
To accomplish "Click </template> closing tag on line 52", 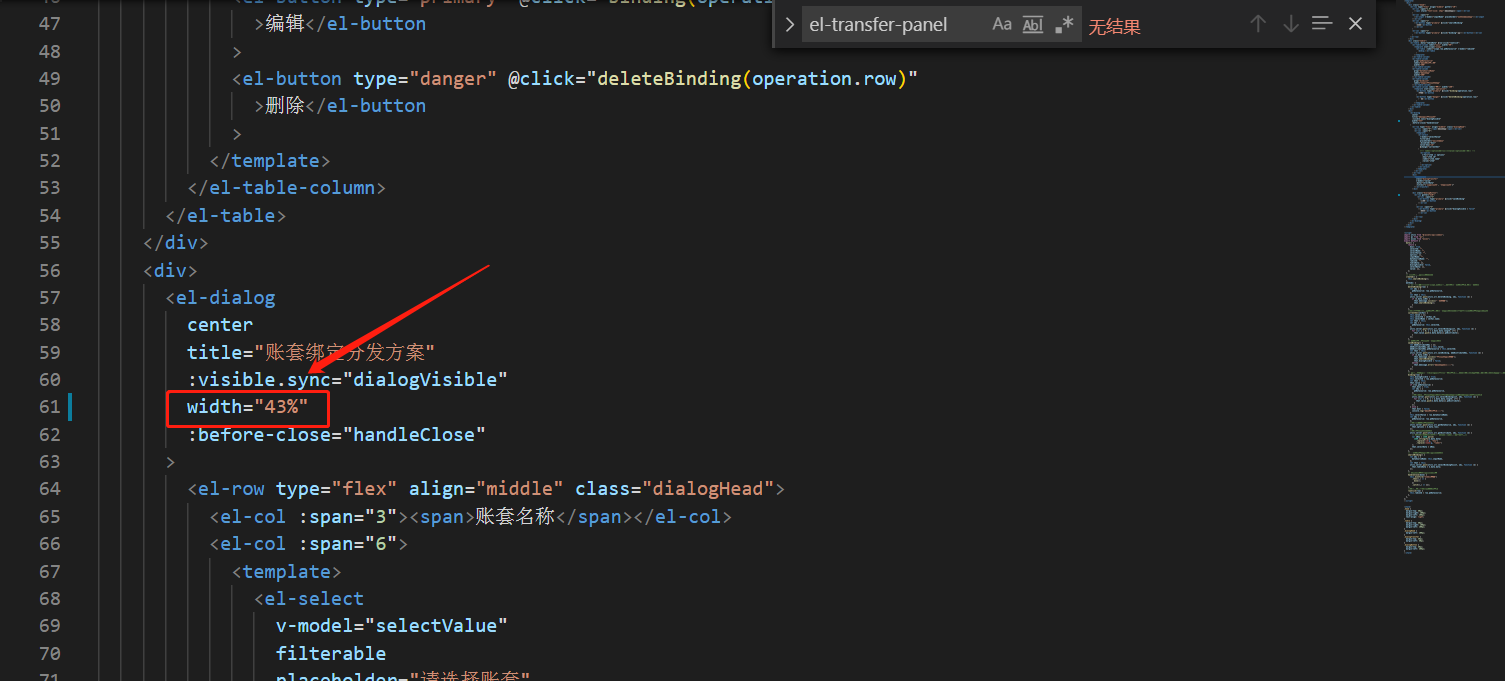I will [x=270, y=160].
